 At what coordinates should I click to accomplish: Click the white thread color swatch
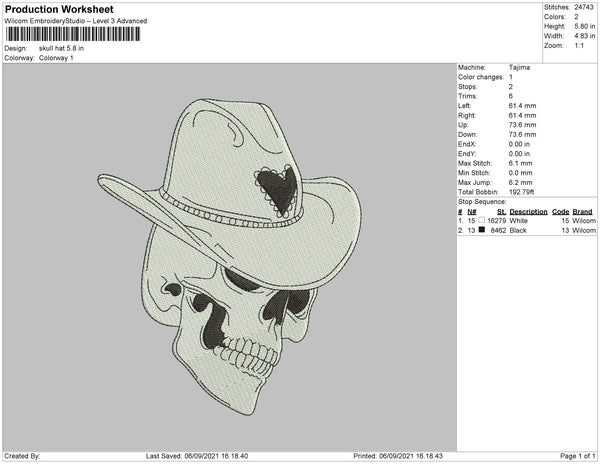pos(483,221)
